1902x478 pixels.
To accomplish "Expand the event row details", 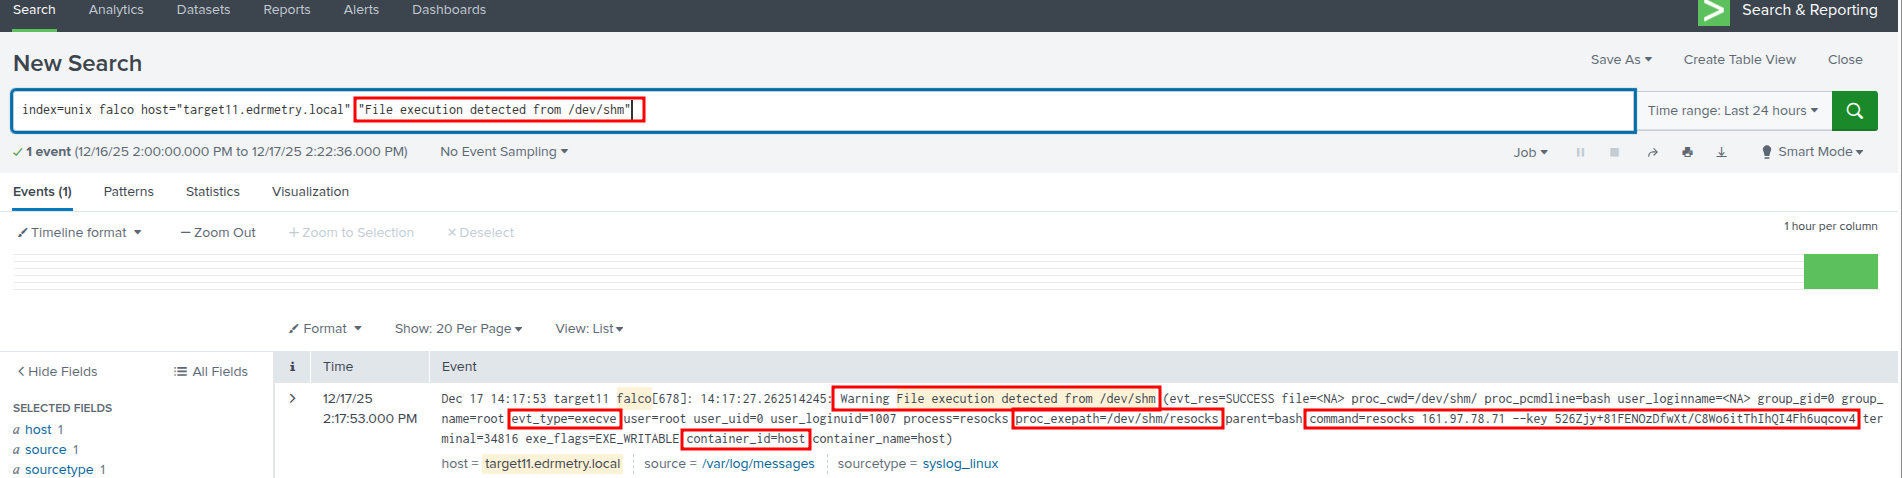I will [x=292, y=398].
